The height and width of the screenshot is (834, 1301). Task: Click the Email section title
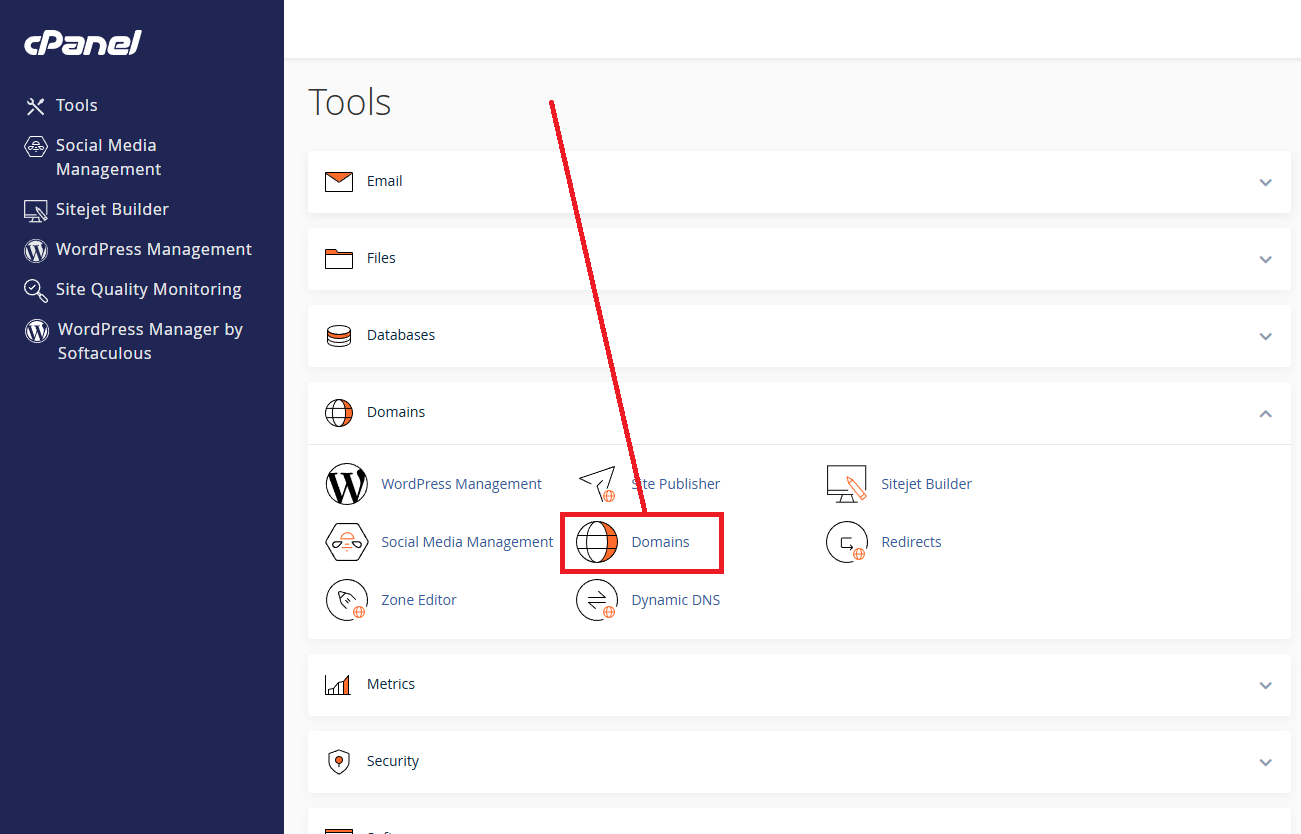click(x=385, y=181)
